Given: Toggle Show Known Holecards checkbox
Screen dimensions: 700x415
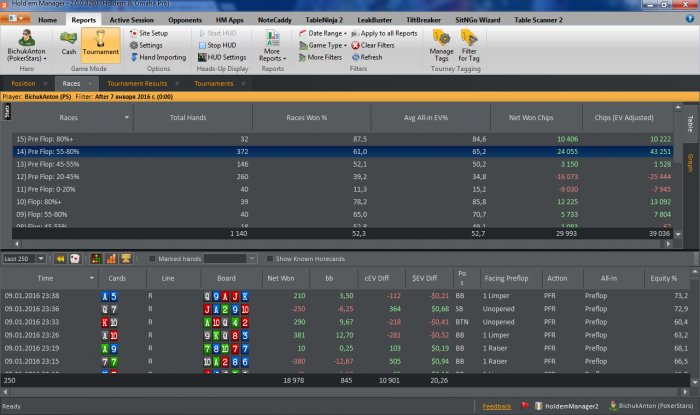Looking at the screenshot, I should click(x=270, y=259).
